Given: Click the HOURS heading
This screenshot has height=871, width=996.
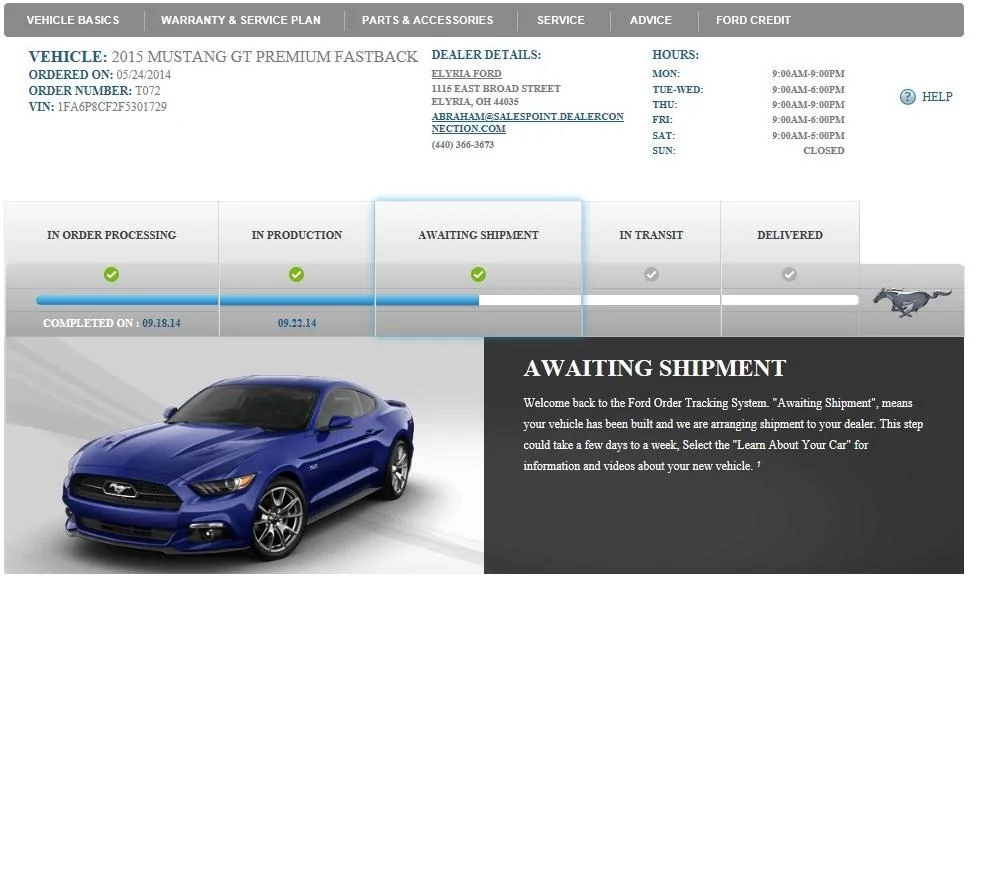Looking at the screenshot, I should [675, 55].
